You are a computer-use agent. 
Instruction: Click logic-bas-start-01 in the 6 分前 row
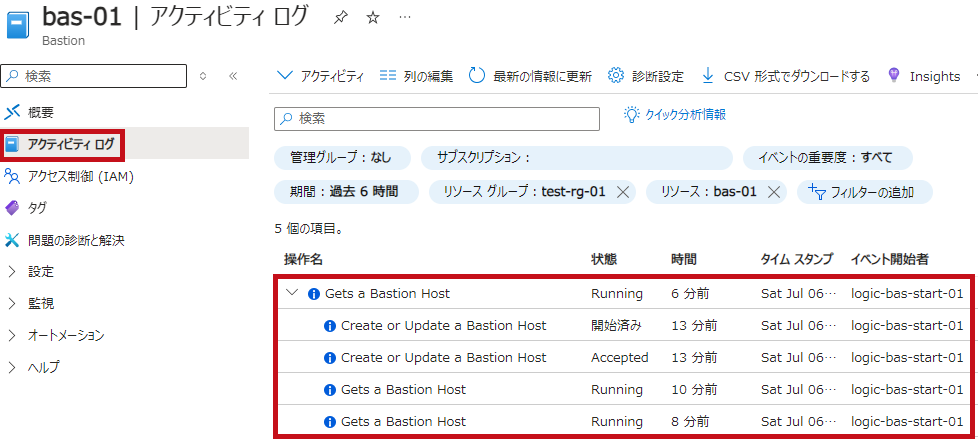[907, 294]
